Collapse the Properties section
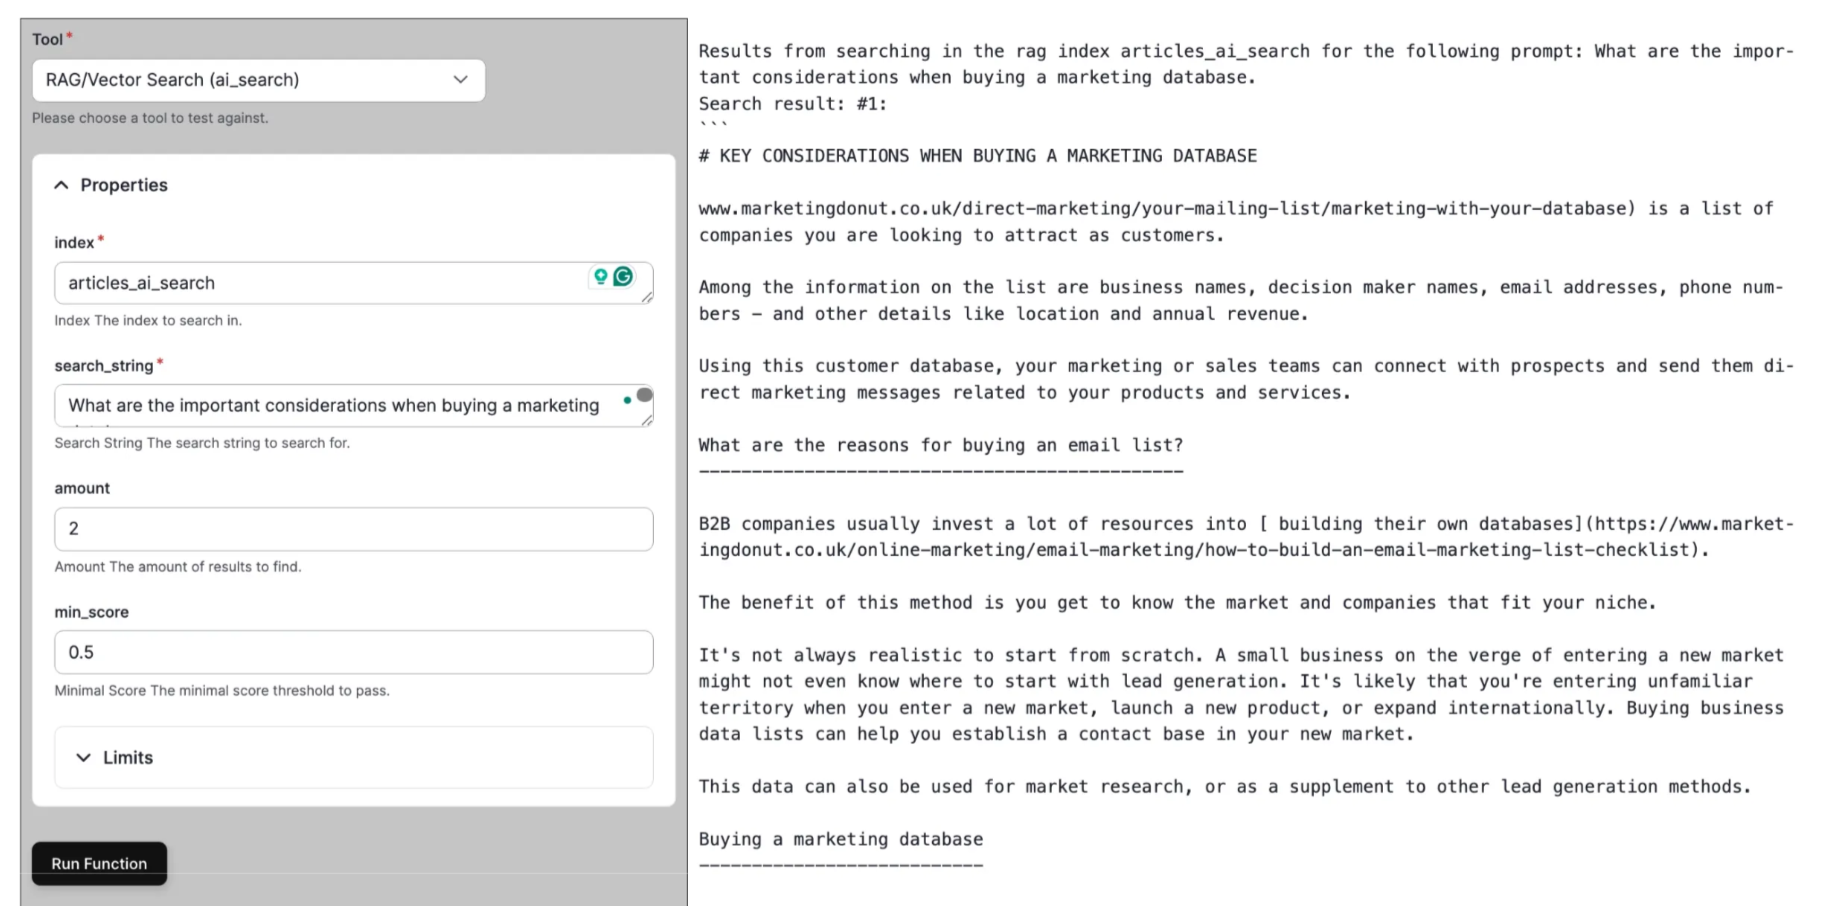Image resolution: width=1830 pixels, height=906 pixels. (x=61, y=185)
